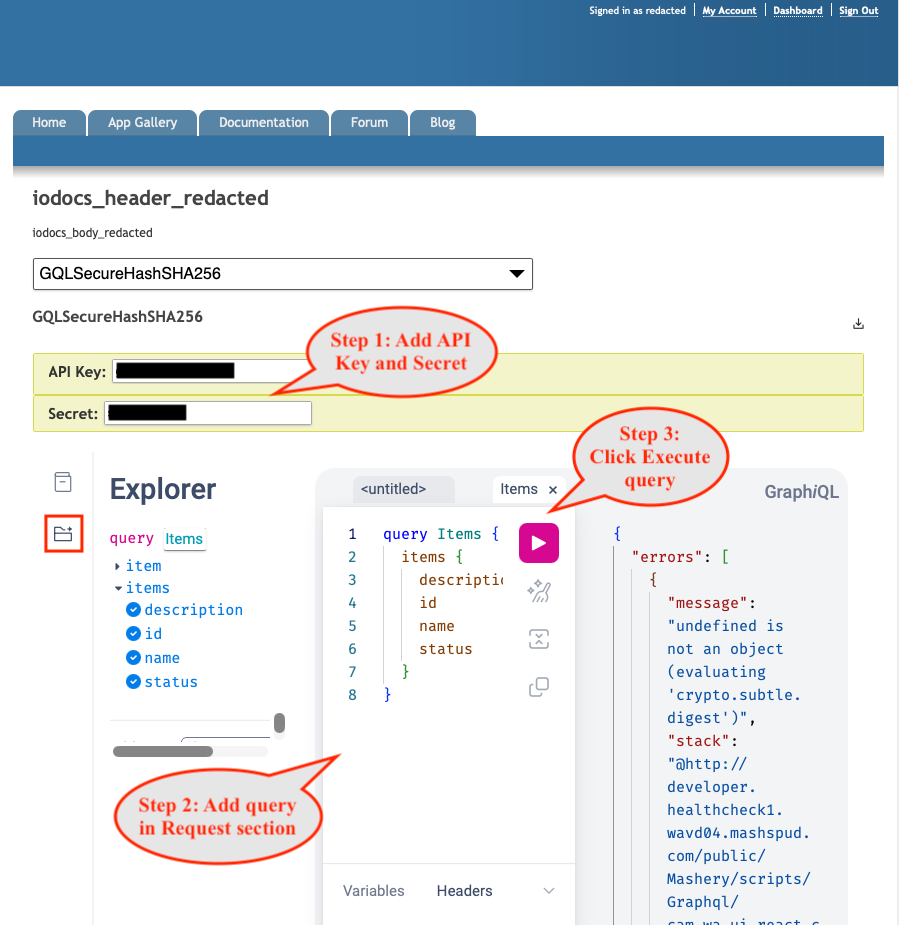
Task: Uncheck the status field checkbox
Action: point(133,682)
